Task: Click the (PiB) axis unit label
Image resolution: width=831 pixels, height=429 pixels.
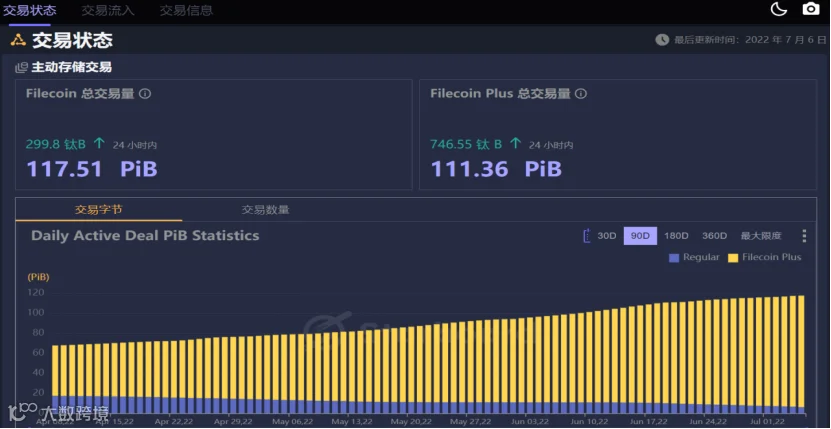Action: click(x=39, y=277)
